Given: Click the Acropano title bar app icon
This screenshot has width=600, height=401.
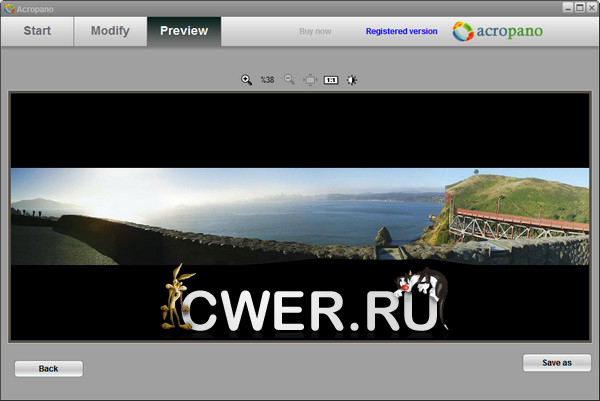Looking at the screenshot, I should coord(9,8).
